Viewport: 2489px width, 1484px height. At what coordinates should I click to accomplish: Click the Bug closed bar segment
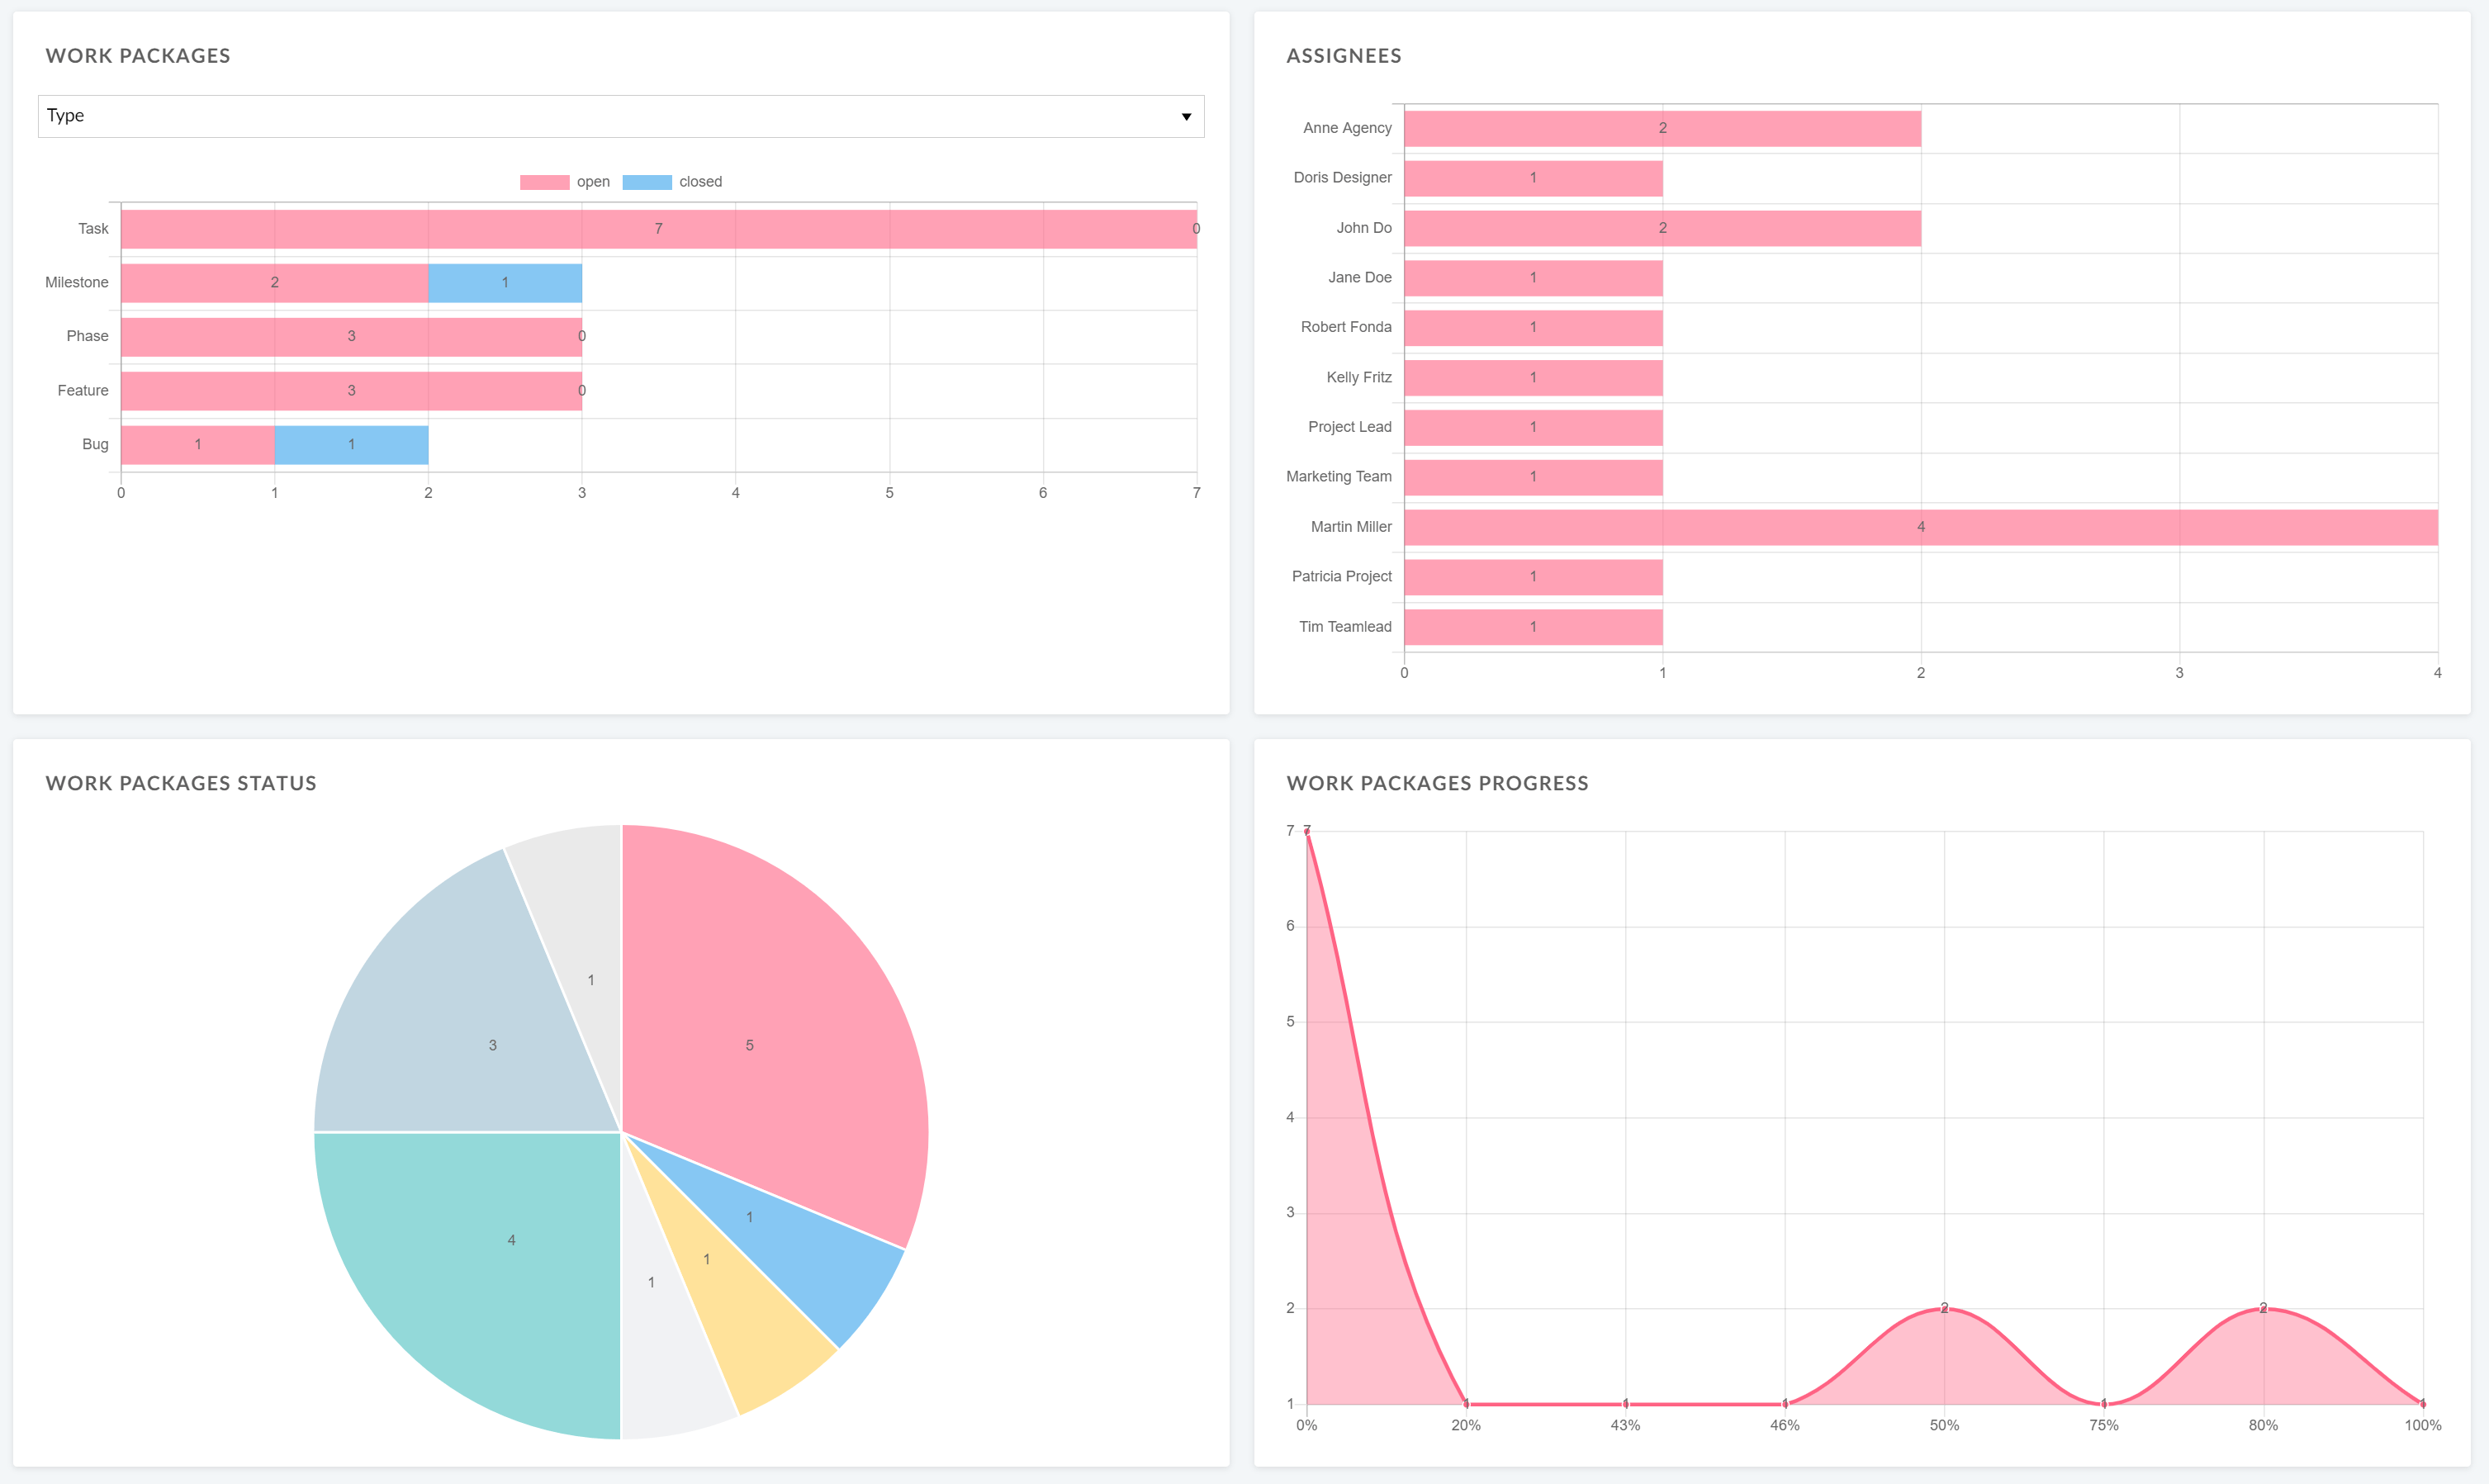351,443
